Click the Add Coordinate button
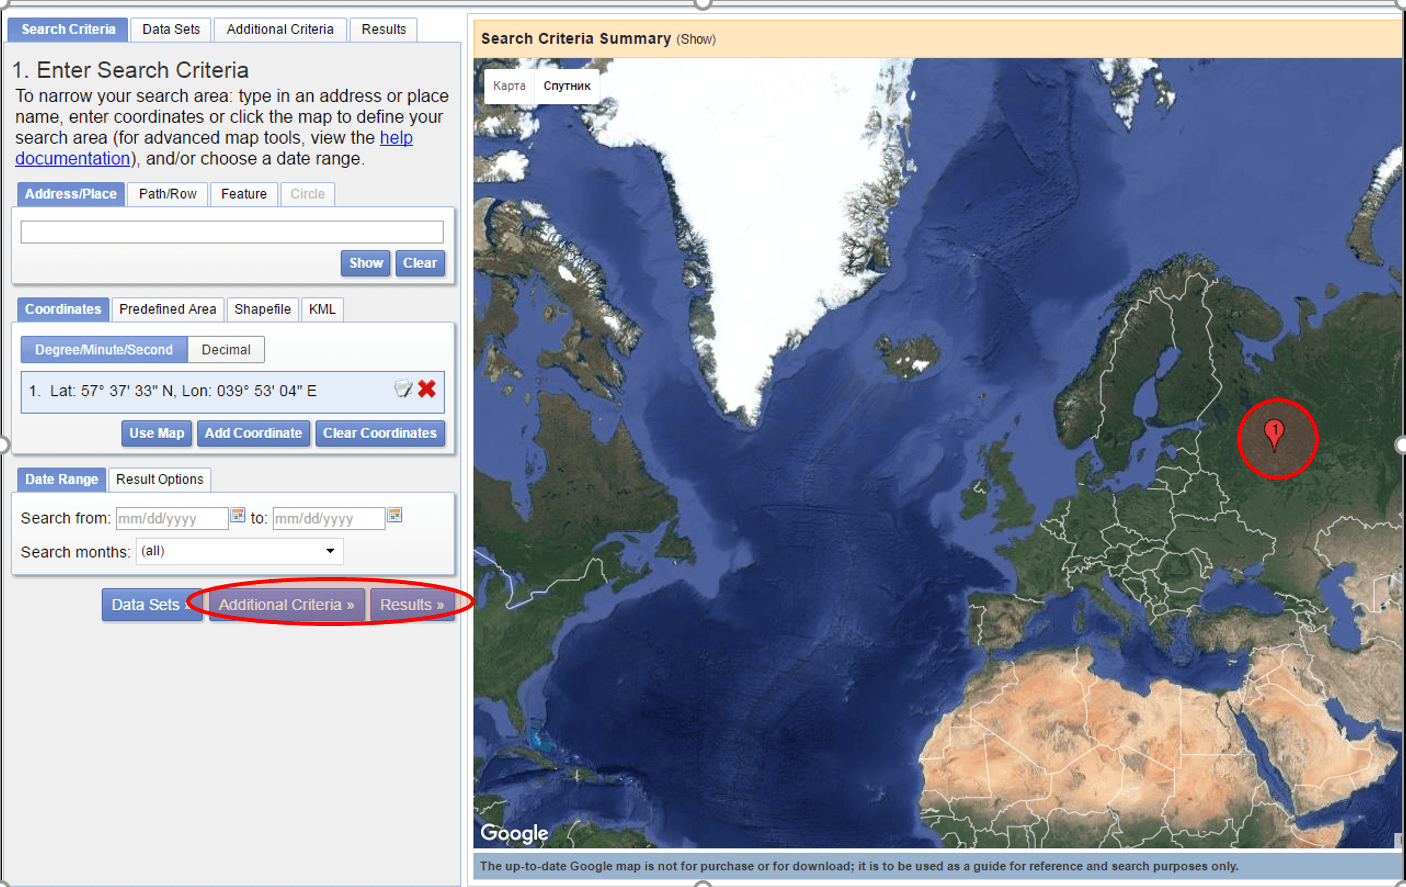 pos(253,433)
